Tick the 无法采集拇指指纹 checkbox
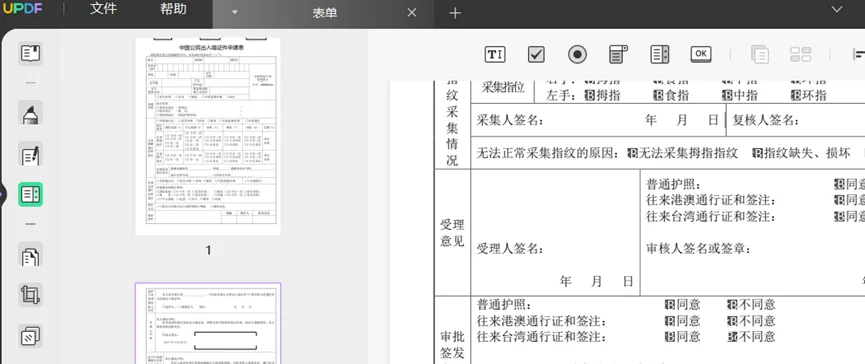The width and height of the screenshot is (865, 364). coord(633,153)
